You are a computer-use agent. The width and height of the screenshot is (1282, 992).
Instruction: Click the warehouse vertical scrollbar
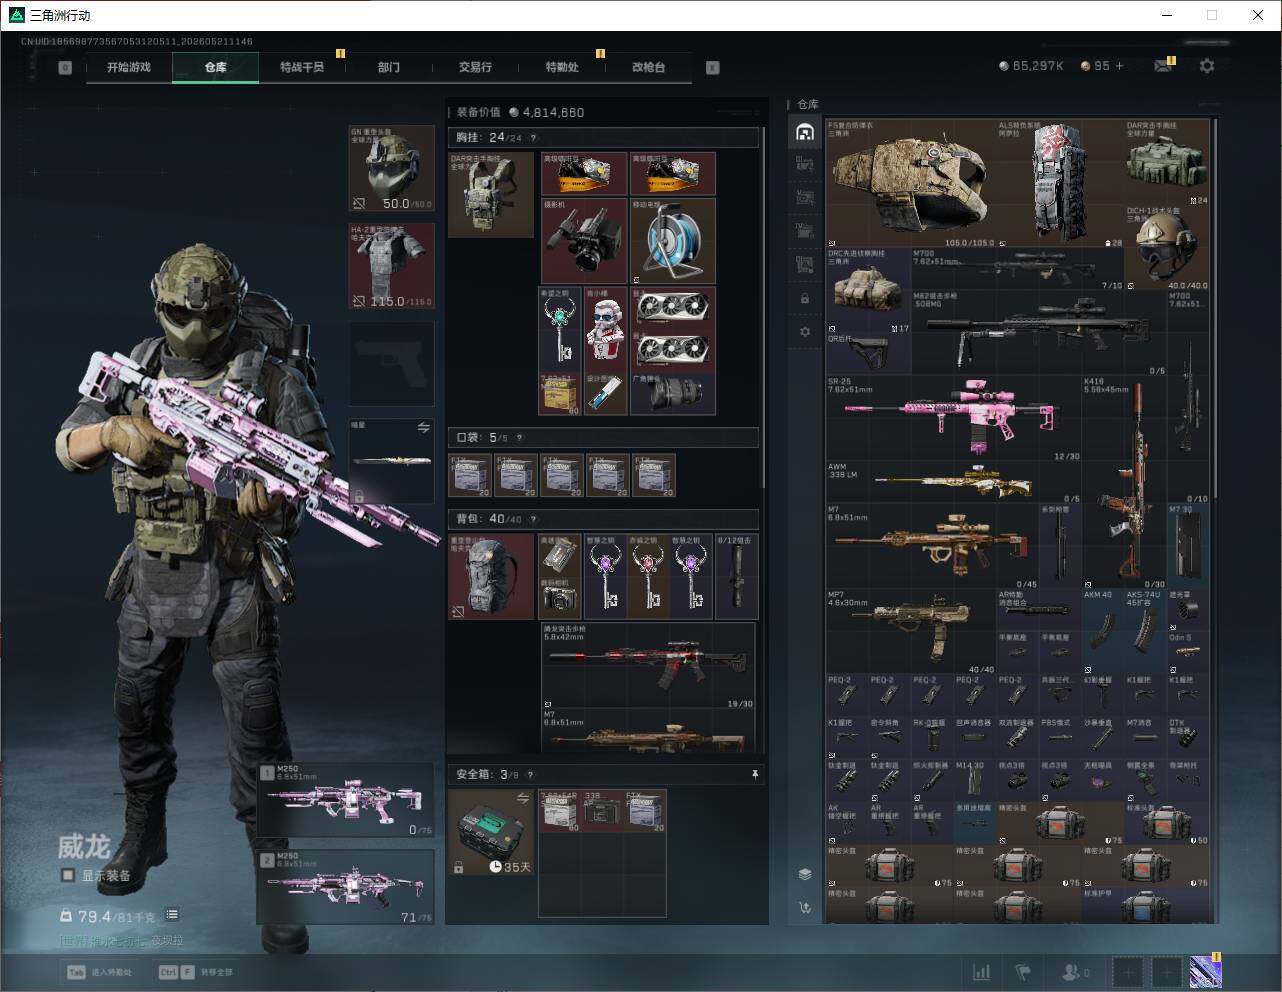[x=1215, y=308]
